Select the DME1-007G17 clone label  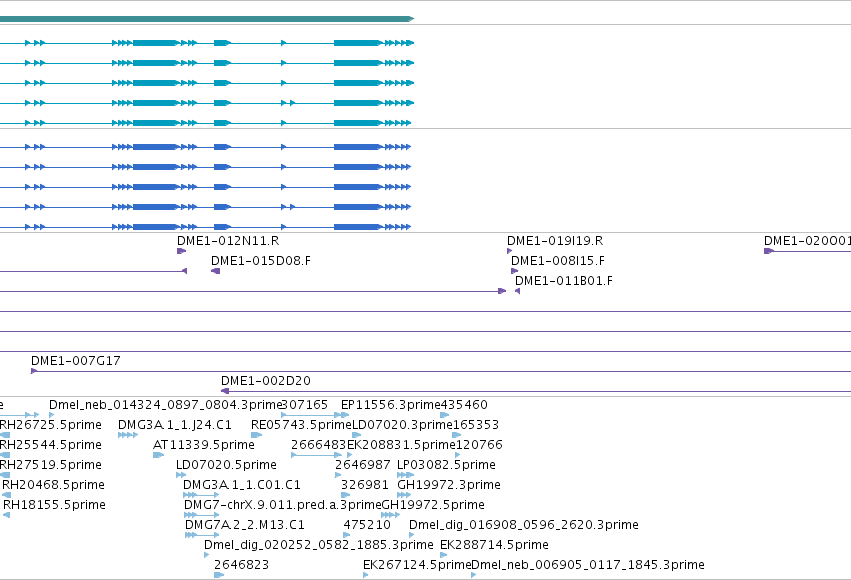[x=76, y=361]
